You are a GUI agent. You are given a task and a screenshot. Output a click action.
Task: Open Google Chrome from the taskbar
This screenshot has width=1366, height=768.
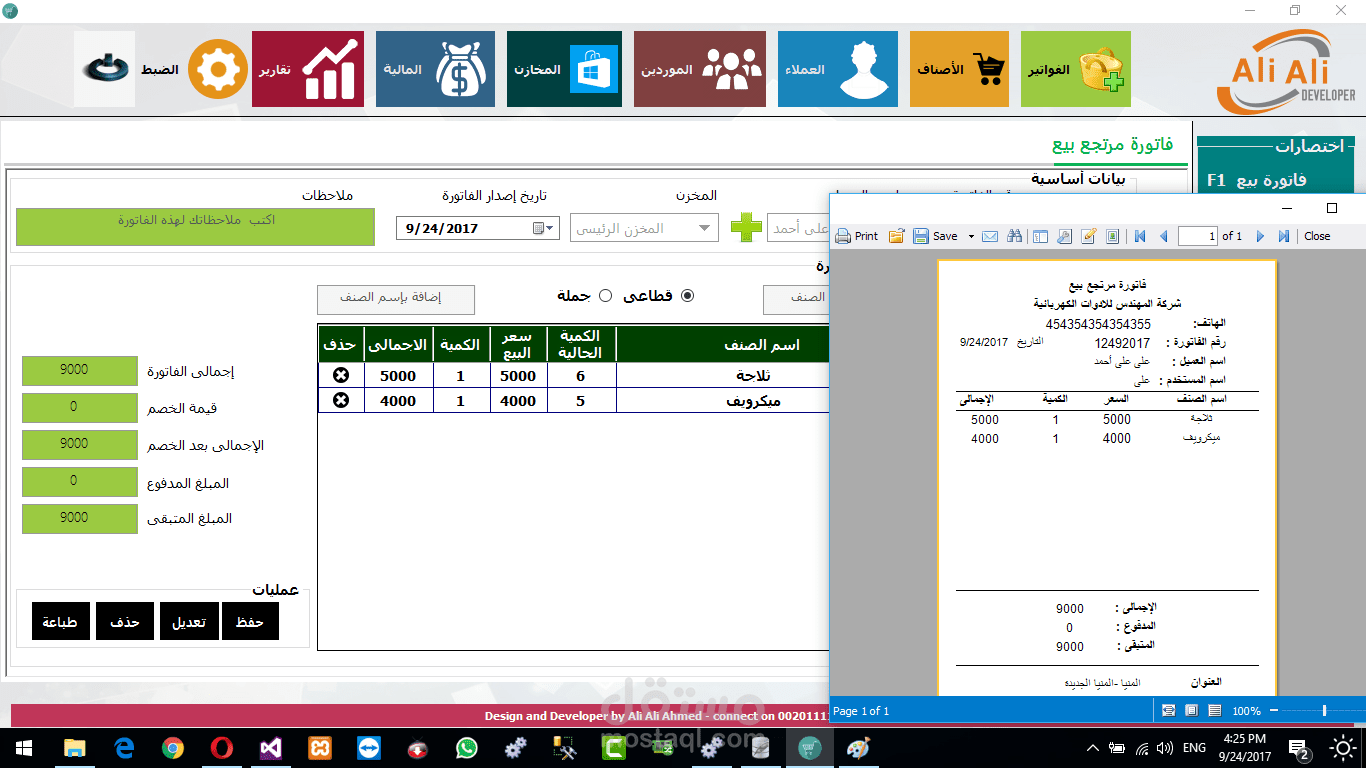tap(173, 748)
